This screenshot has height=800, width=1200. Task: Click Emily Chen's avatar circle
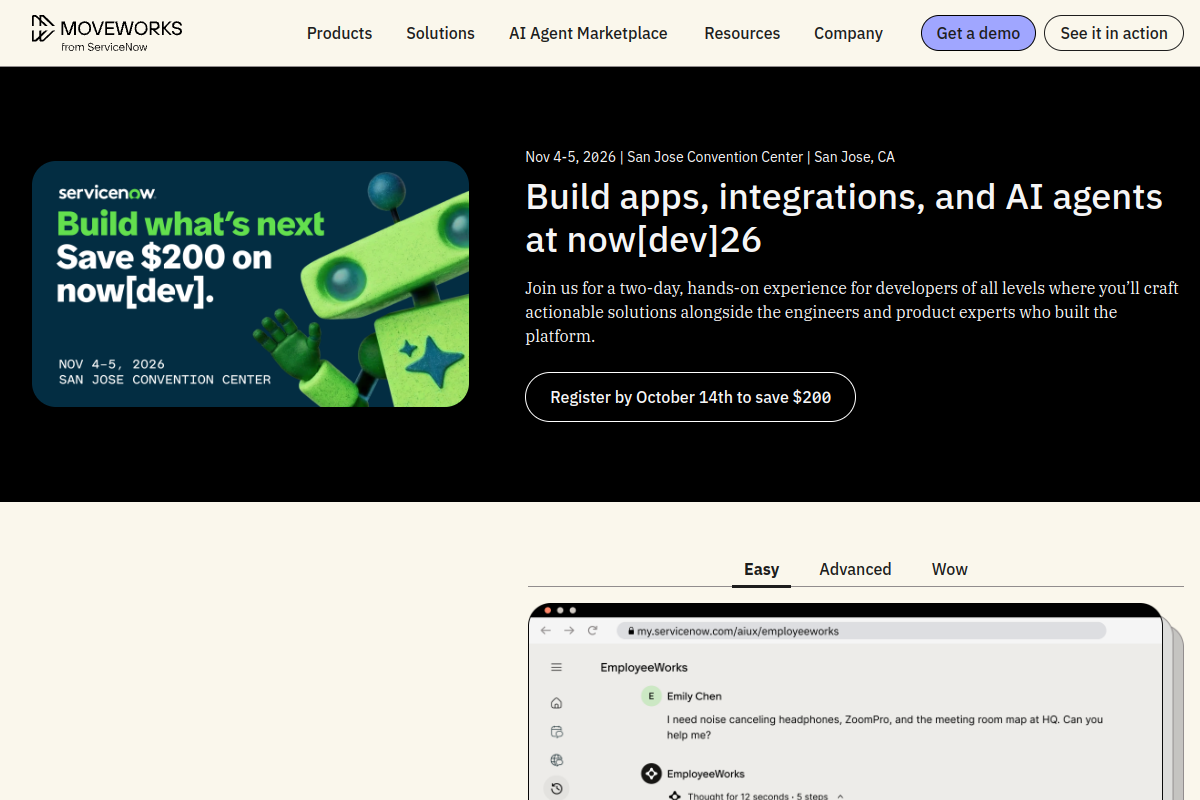tap(652, 696)
